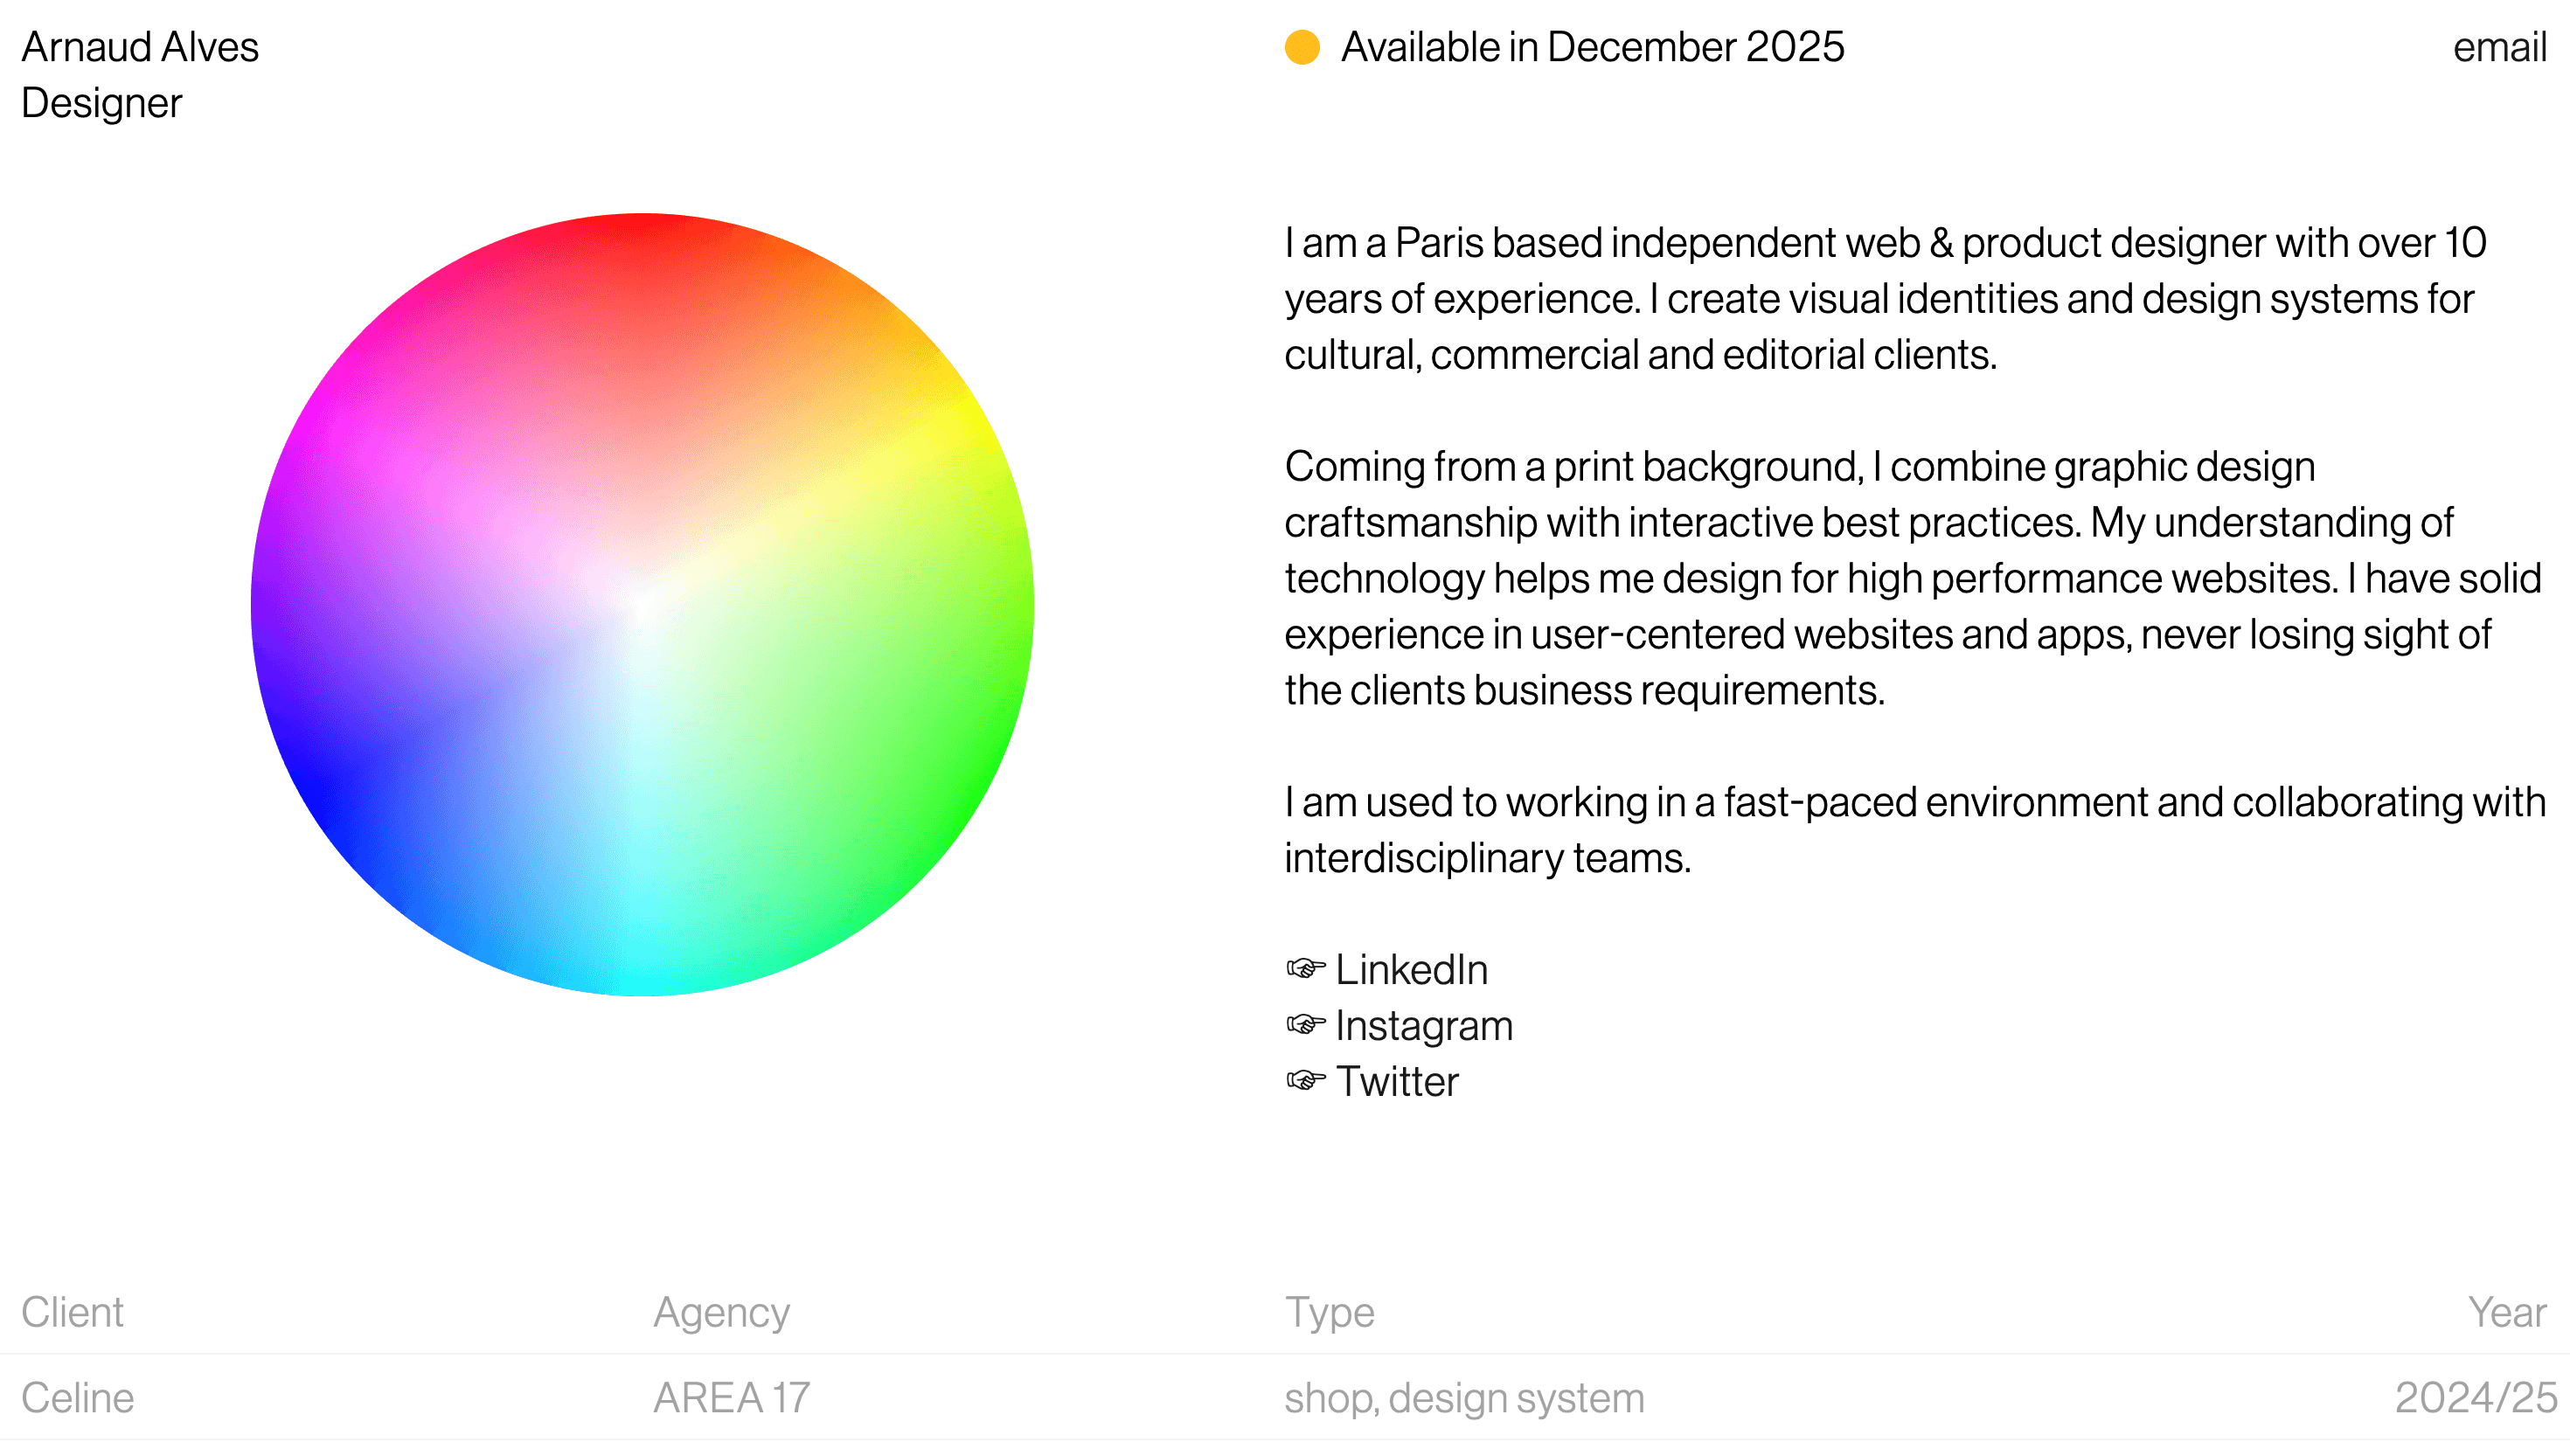This screenshot has height=1456, width=2570.
Task: Click the AREA 17 agency entry
Action: (x=733, y=1397)
